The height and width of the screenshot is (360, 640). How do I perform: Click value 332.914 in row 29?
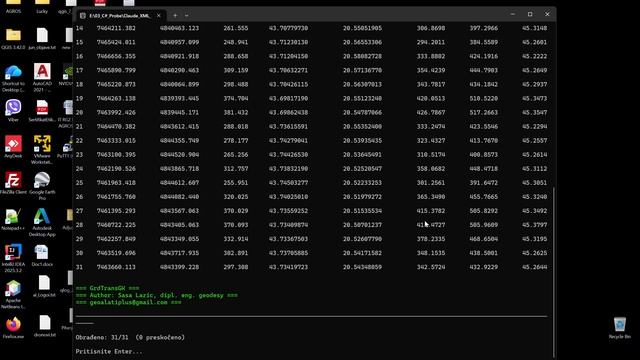coord(236,239)
